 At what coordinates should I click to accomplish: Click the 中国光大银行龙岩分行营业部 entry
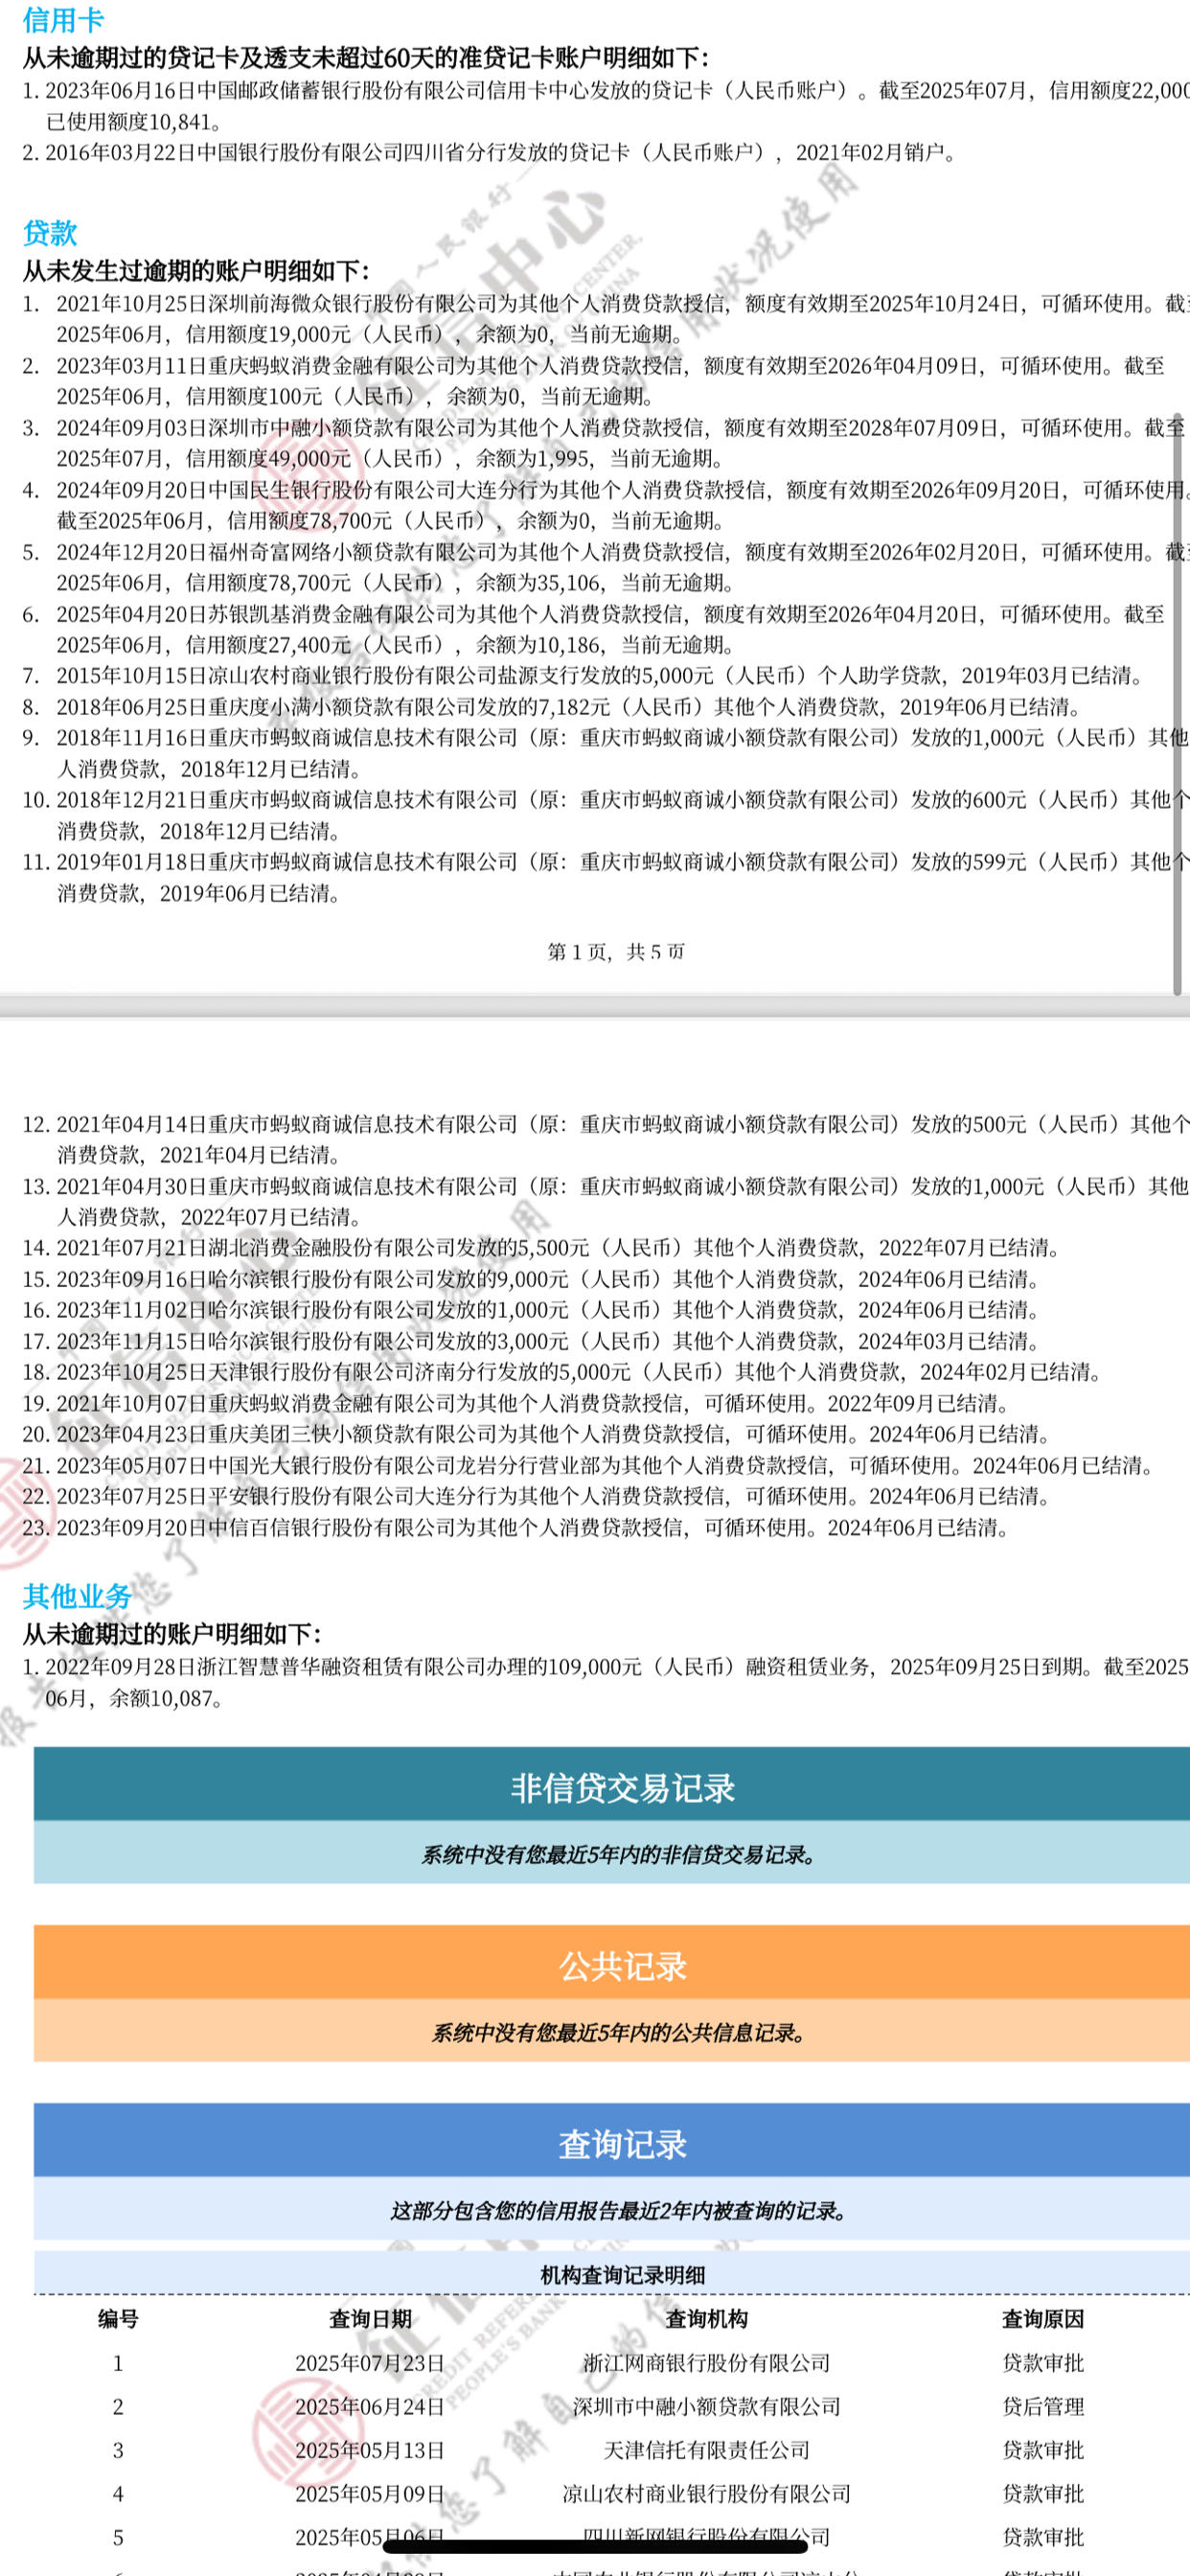pos(589,1465)
